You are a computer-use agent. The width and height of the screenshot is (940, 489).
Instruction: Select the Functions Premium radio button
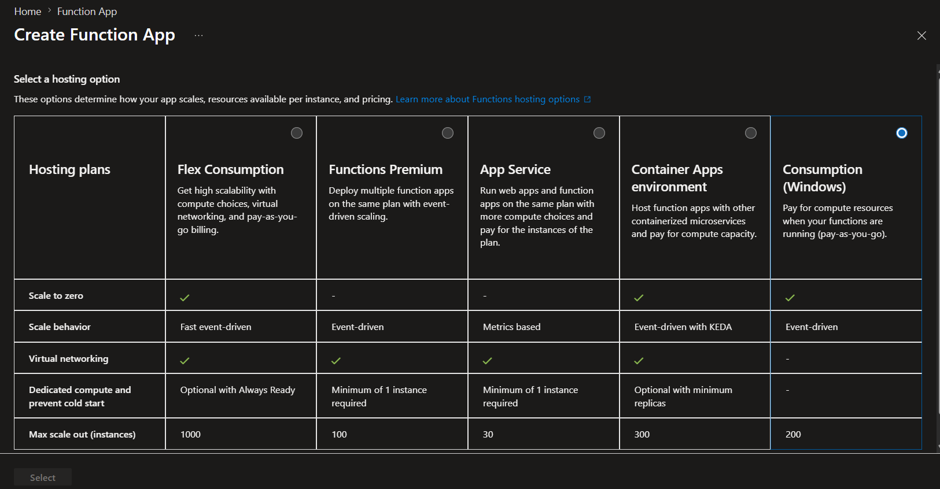pyautogui.click(x=448, y=133)
